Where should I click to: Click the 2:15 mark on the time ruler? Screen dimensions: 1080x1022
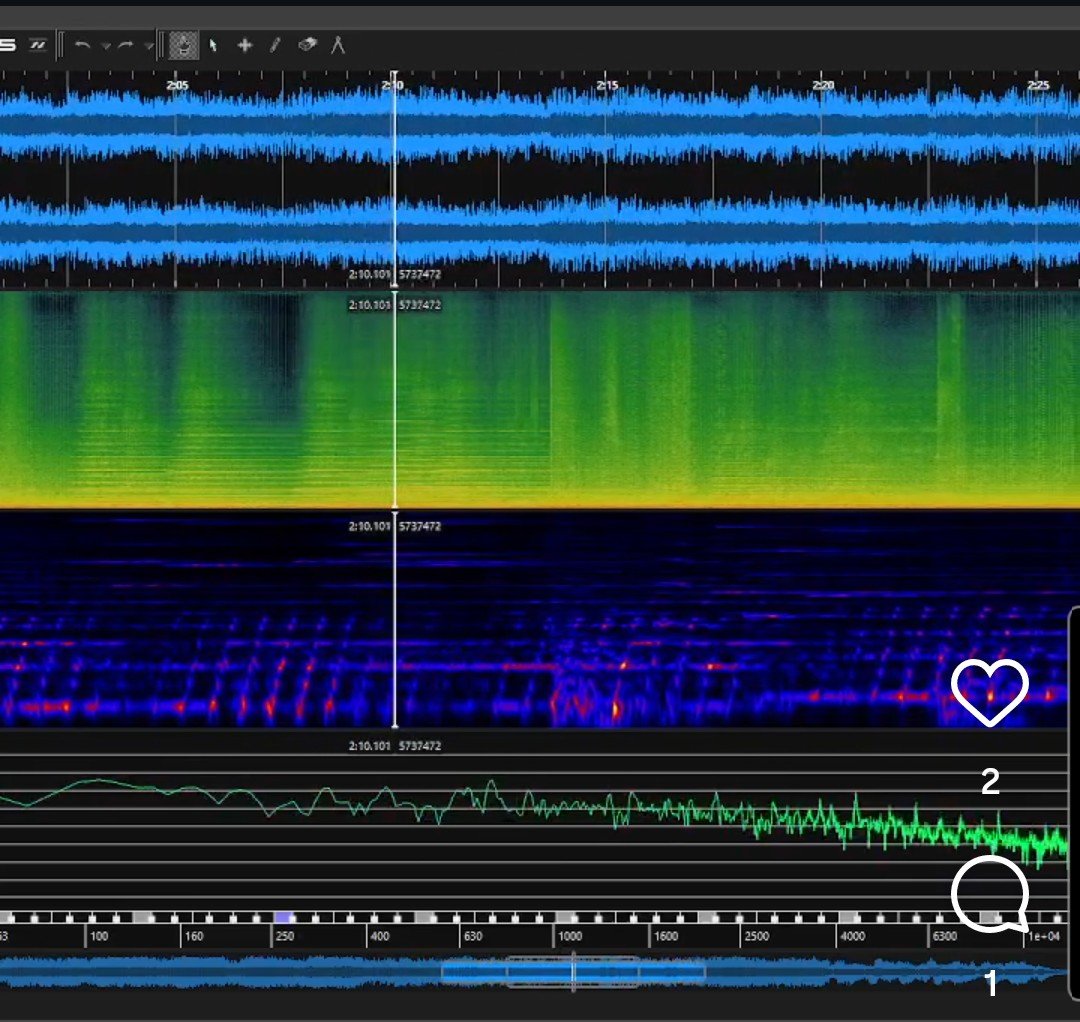click(x=607, y=86)
